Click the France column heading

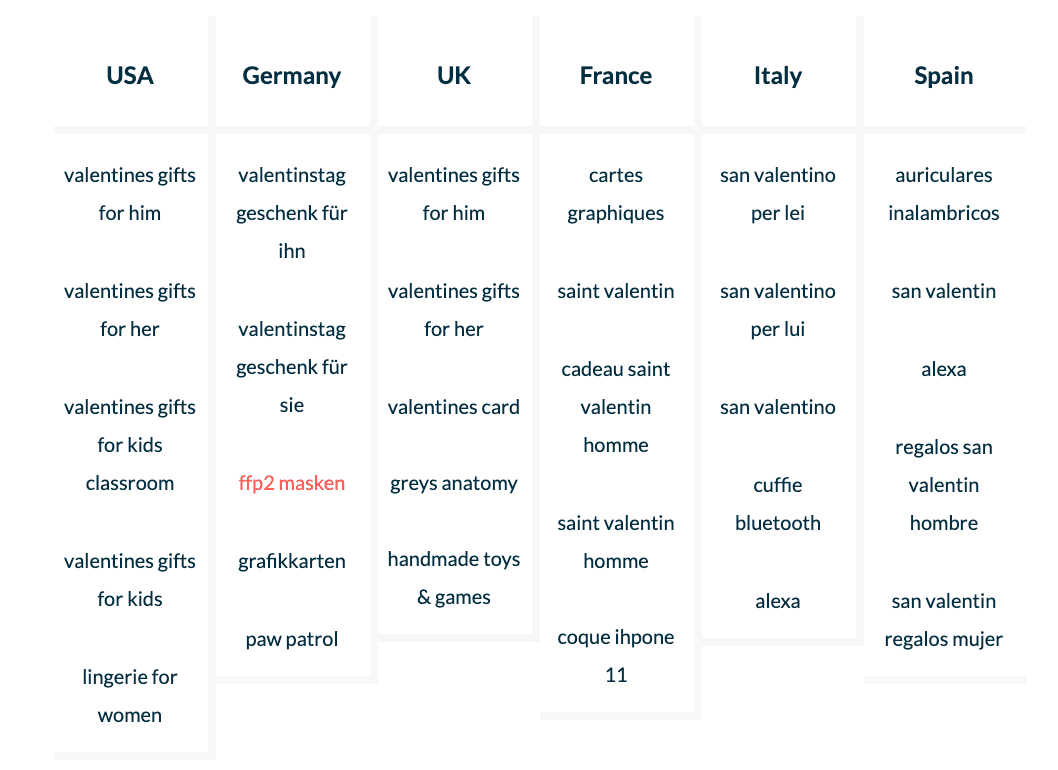[x=616, y=76]
